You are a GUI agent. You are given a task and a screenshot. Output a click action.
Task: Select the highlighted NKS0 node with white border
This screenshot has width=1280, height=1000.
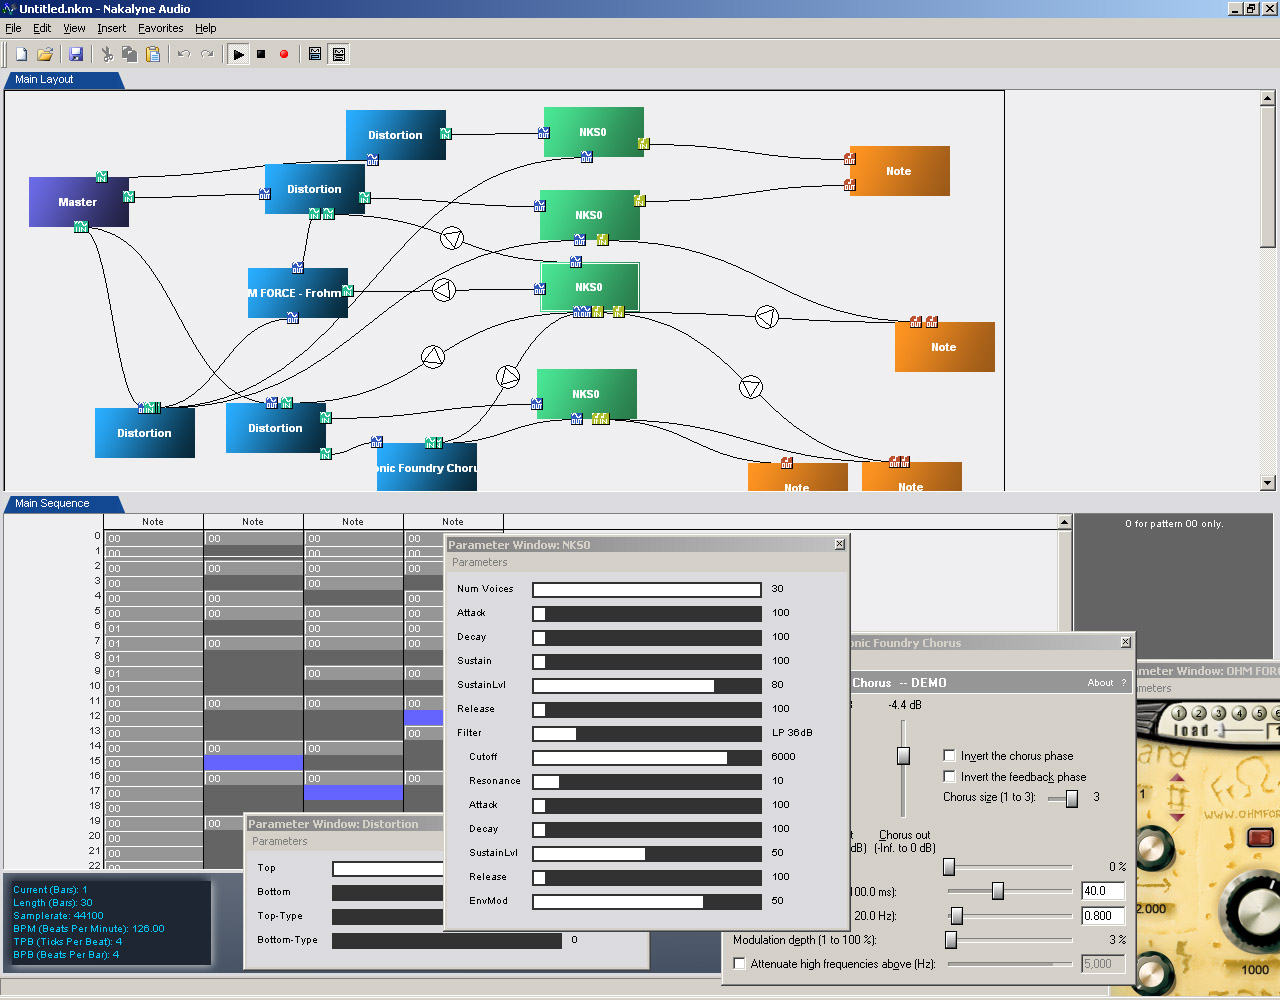[x=589, y=287]
